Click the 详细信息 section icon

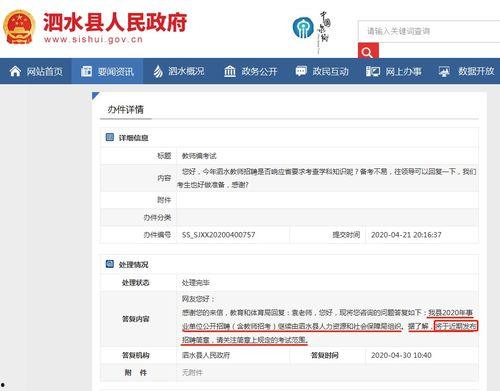tap(110, 137)
